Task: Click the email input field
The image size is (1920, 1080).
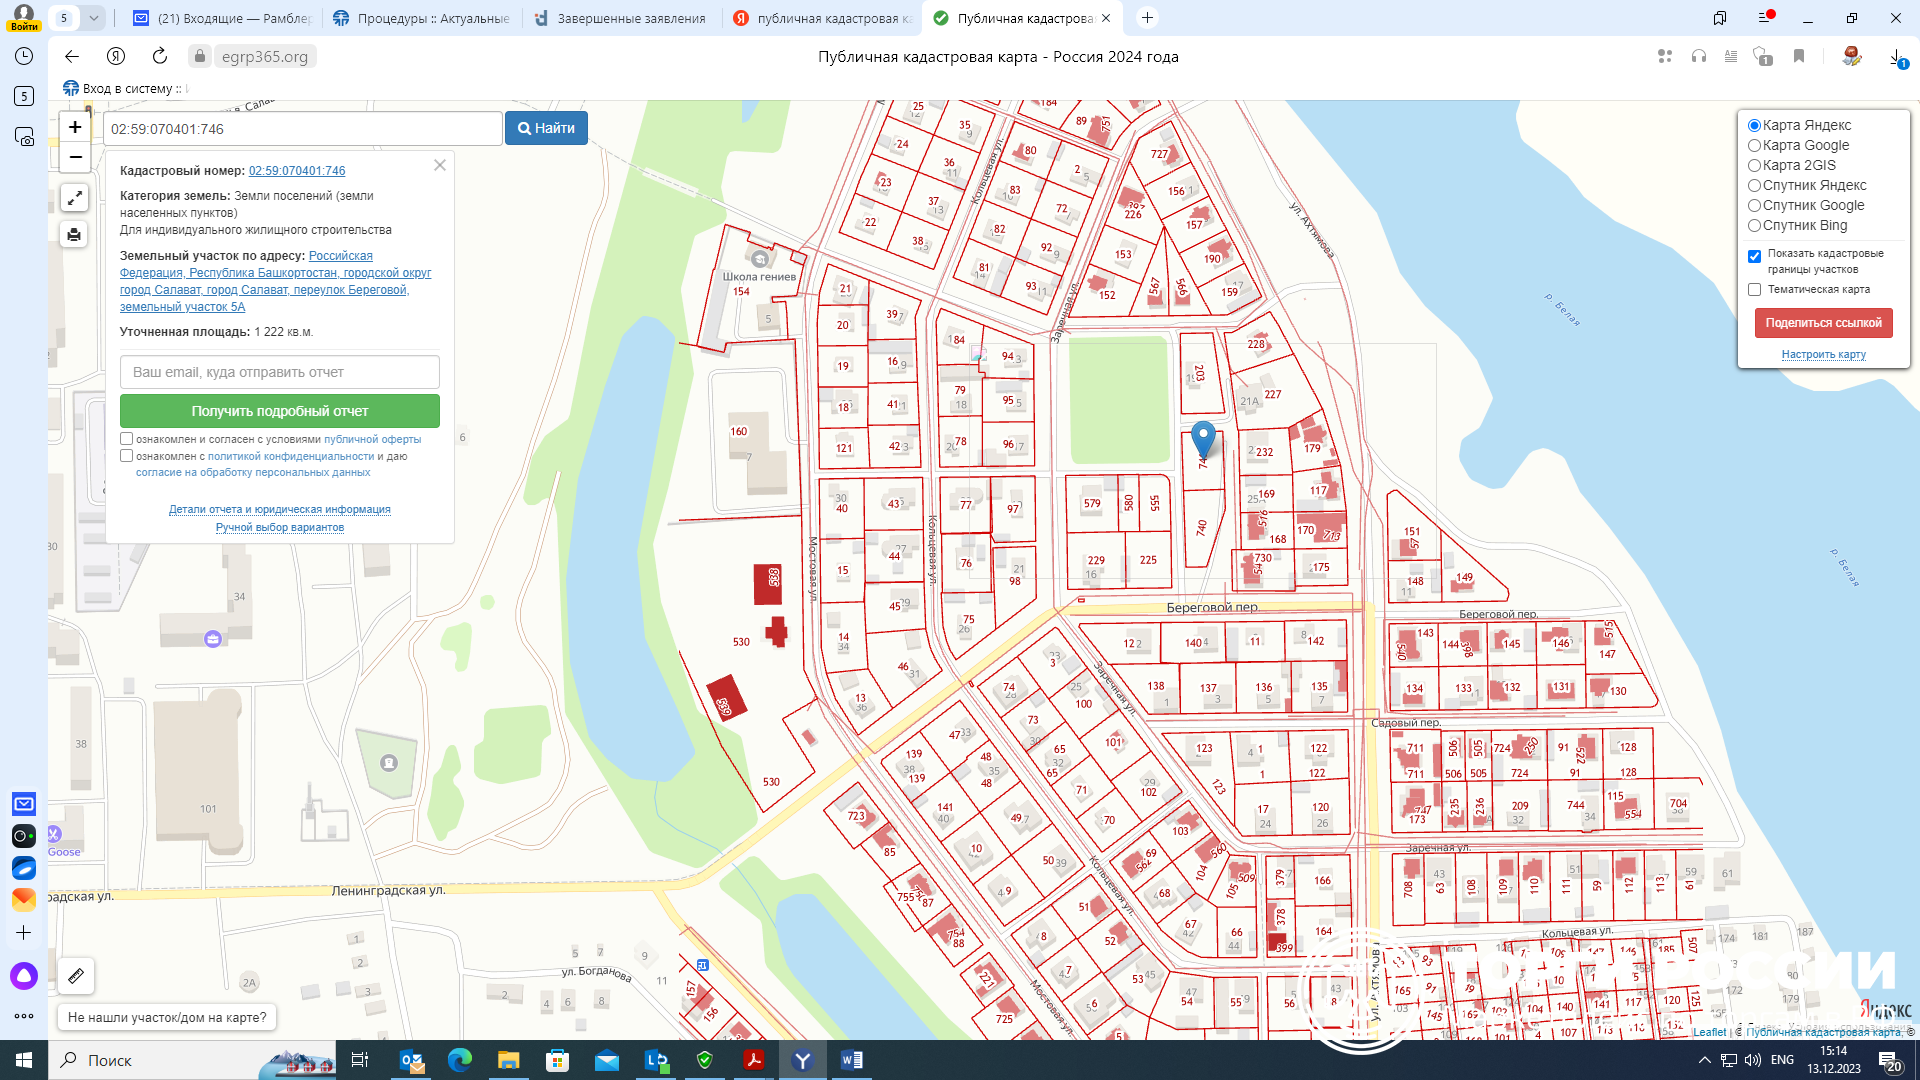Action: 280,372
